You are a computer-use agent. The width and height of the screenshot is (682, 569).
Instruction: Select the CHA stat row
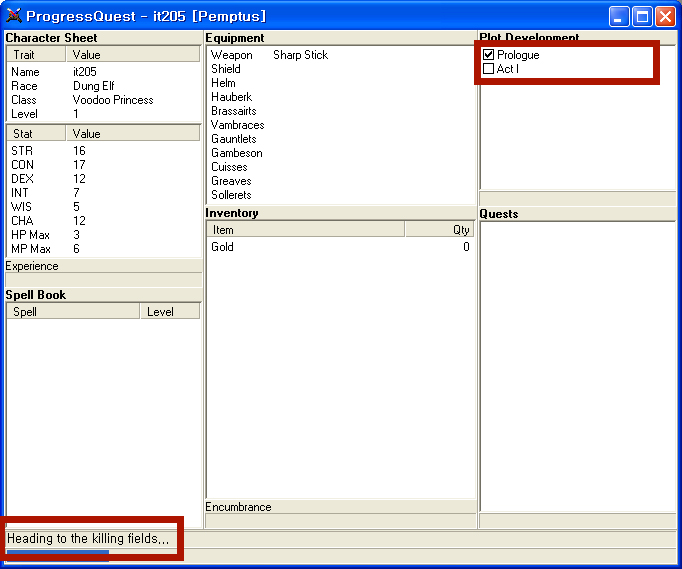104,221
